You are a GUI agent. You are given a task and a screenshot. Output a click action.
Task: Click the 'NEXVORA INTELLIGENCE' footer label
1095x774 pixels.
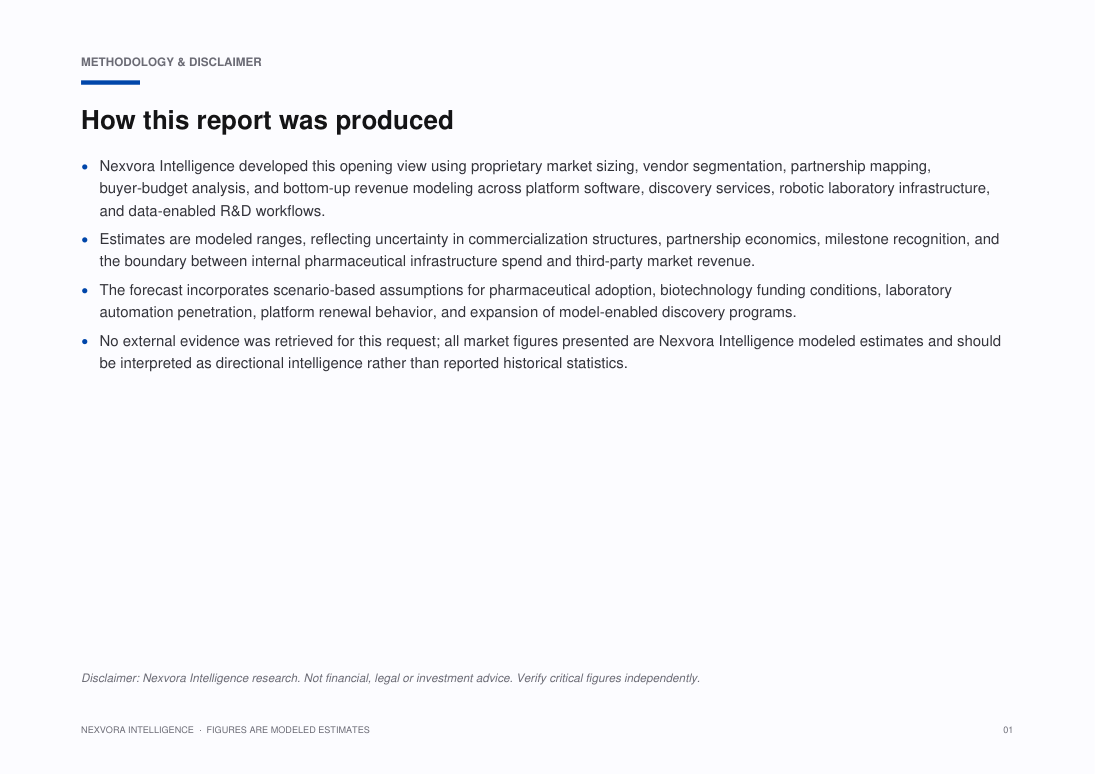137,730
